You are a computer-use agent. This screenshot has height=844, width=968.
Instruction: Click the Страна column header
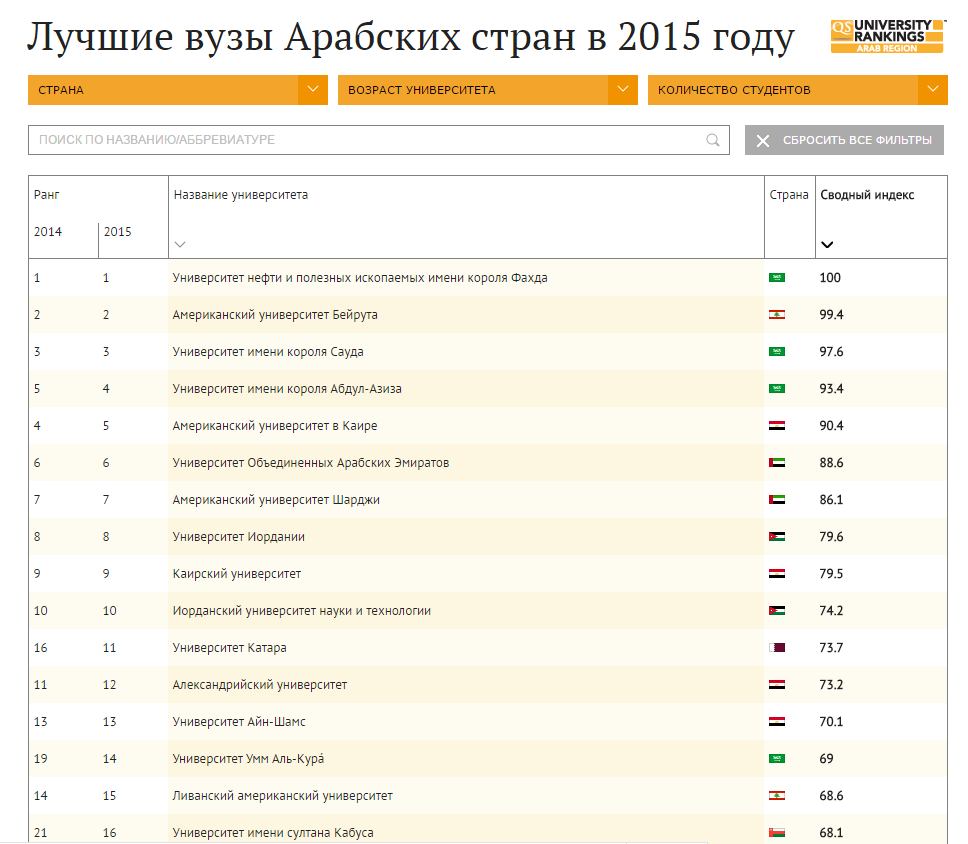788,195
